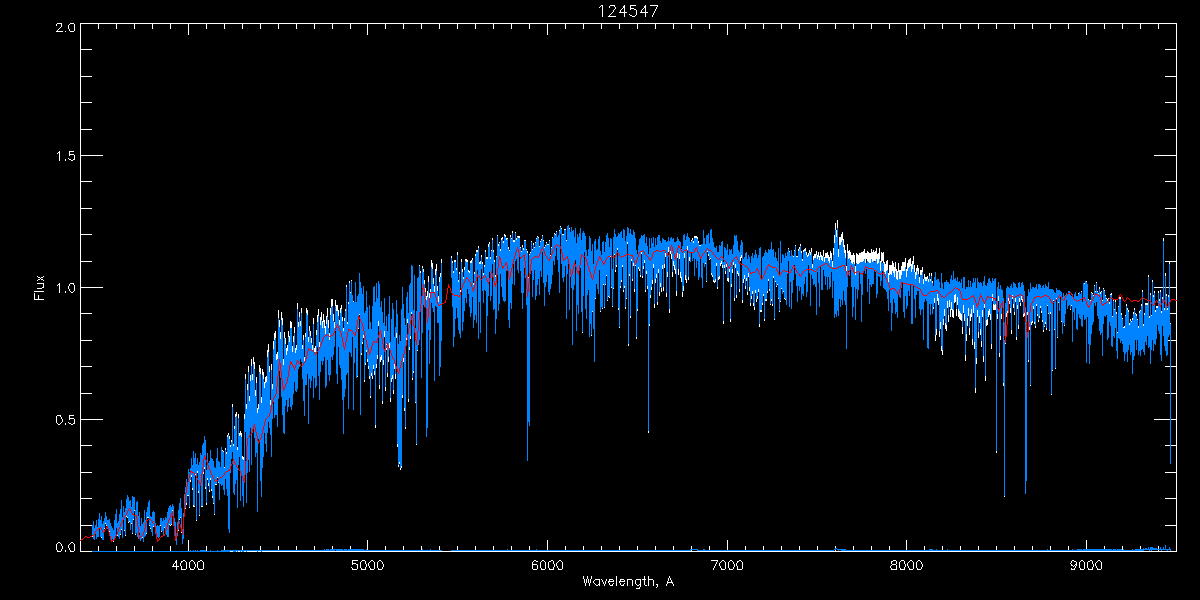1200x600 pixels.
Task: Click the Flux y-axis label
Action: pyautogui.click(x=40, y=288)
